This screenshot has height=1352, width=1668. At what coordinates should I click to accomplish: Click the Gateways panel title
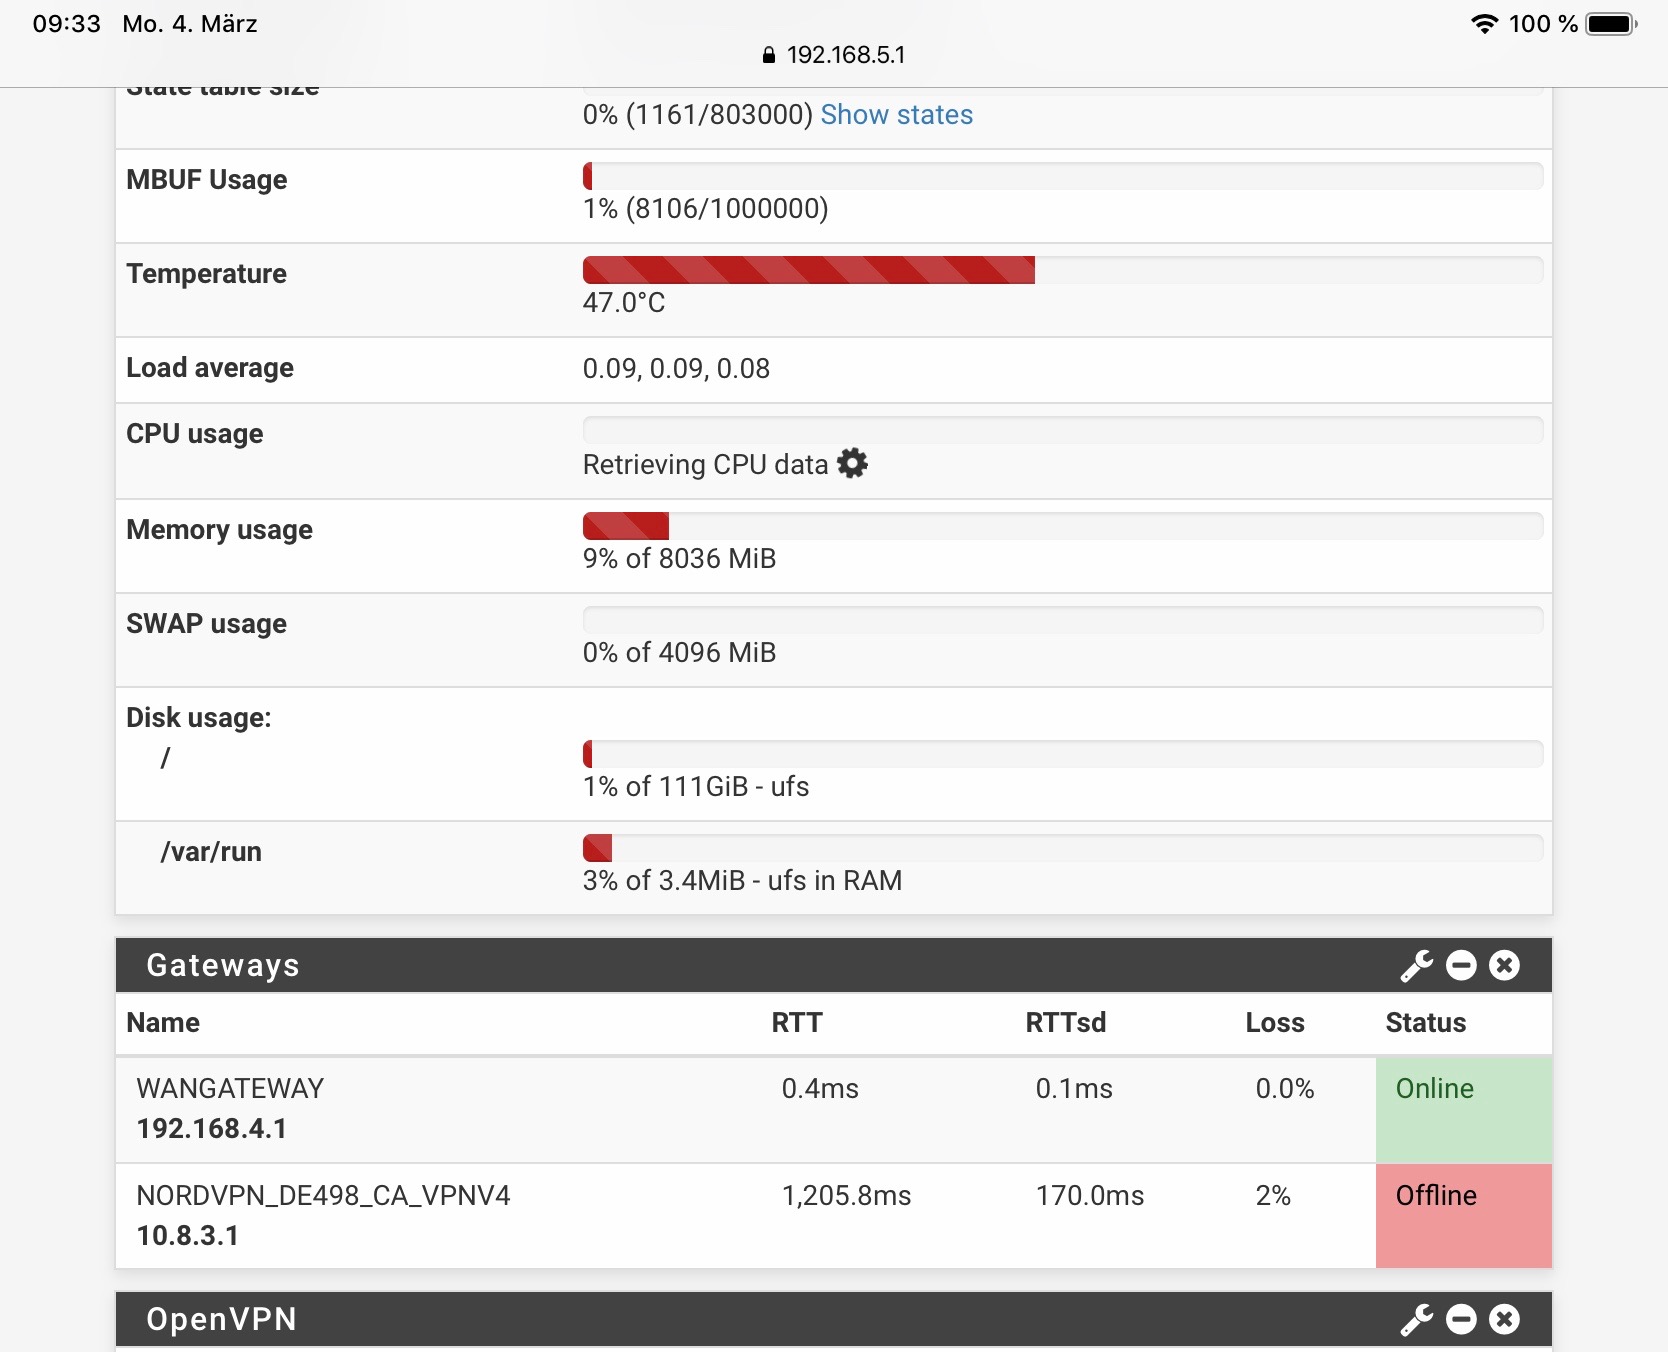[x=223, y=966]
